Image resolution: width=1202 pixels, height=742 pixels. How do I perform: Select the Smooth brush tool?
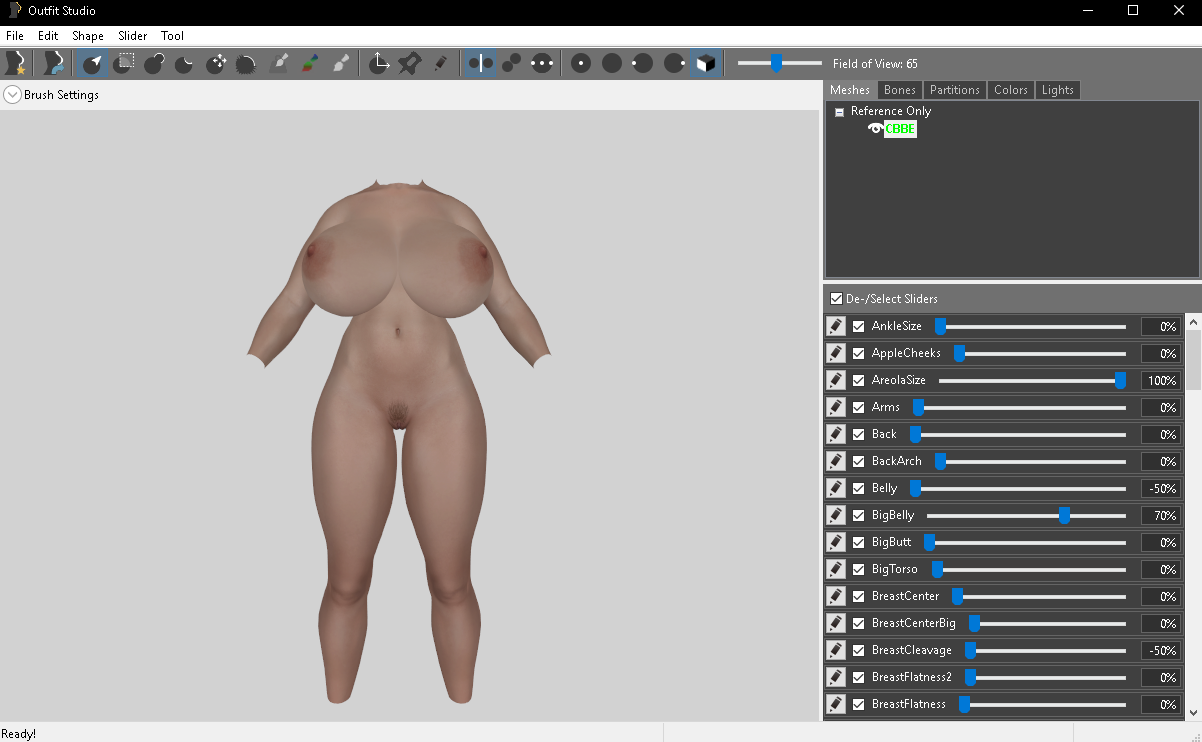(246, 64)
